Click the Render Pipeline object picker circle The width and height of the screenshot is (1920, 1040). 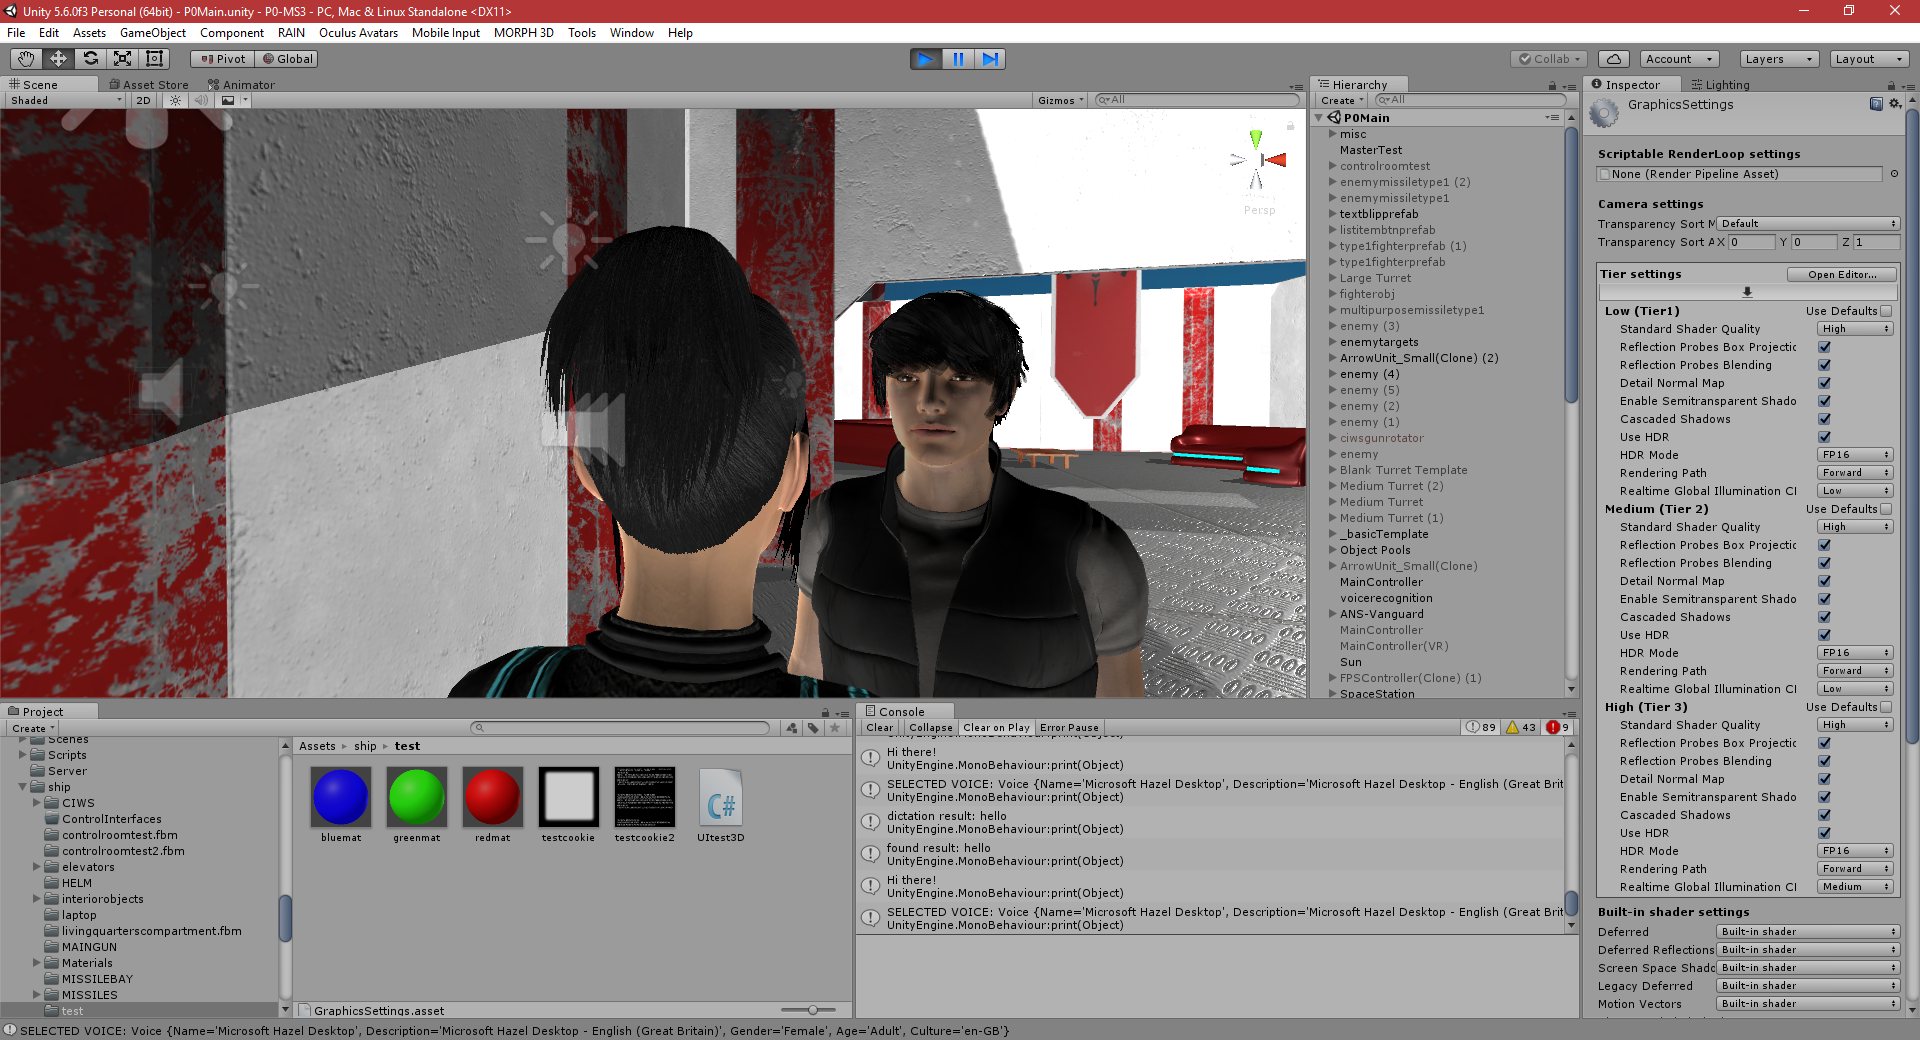tap(1894, 174)
